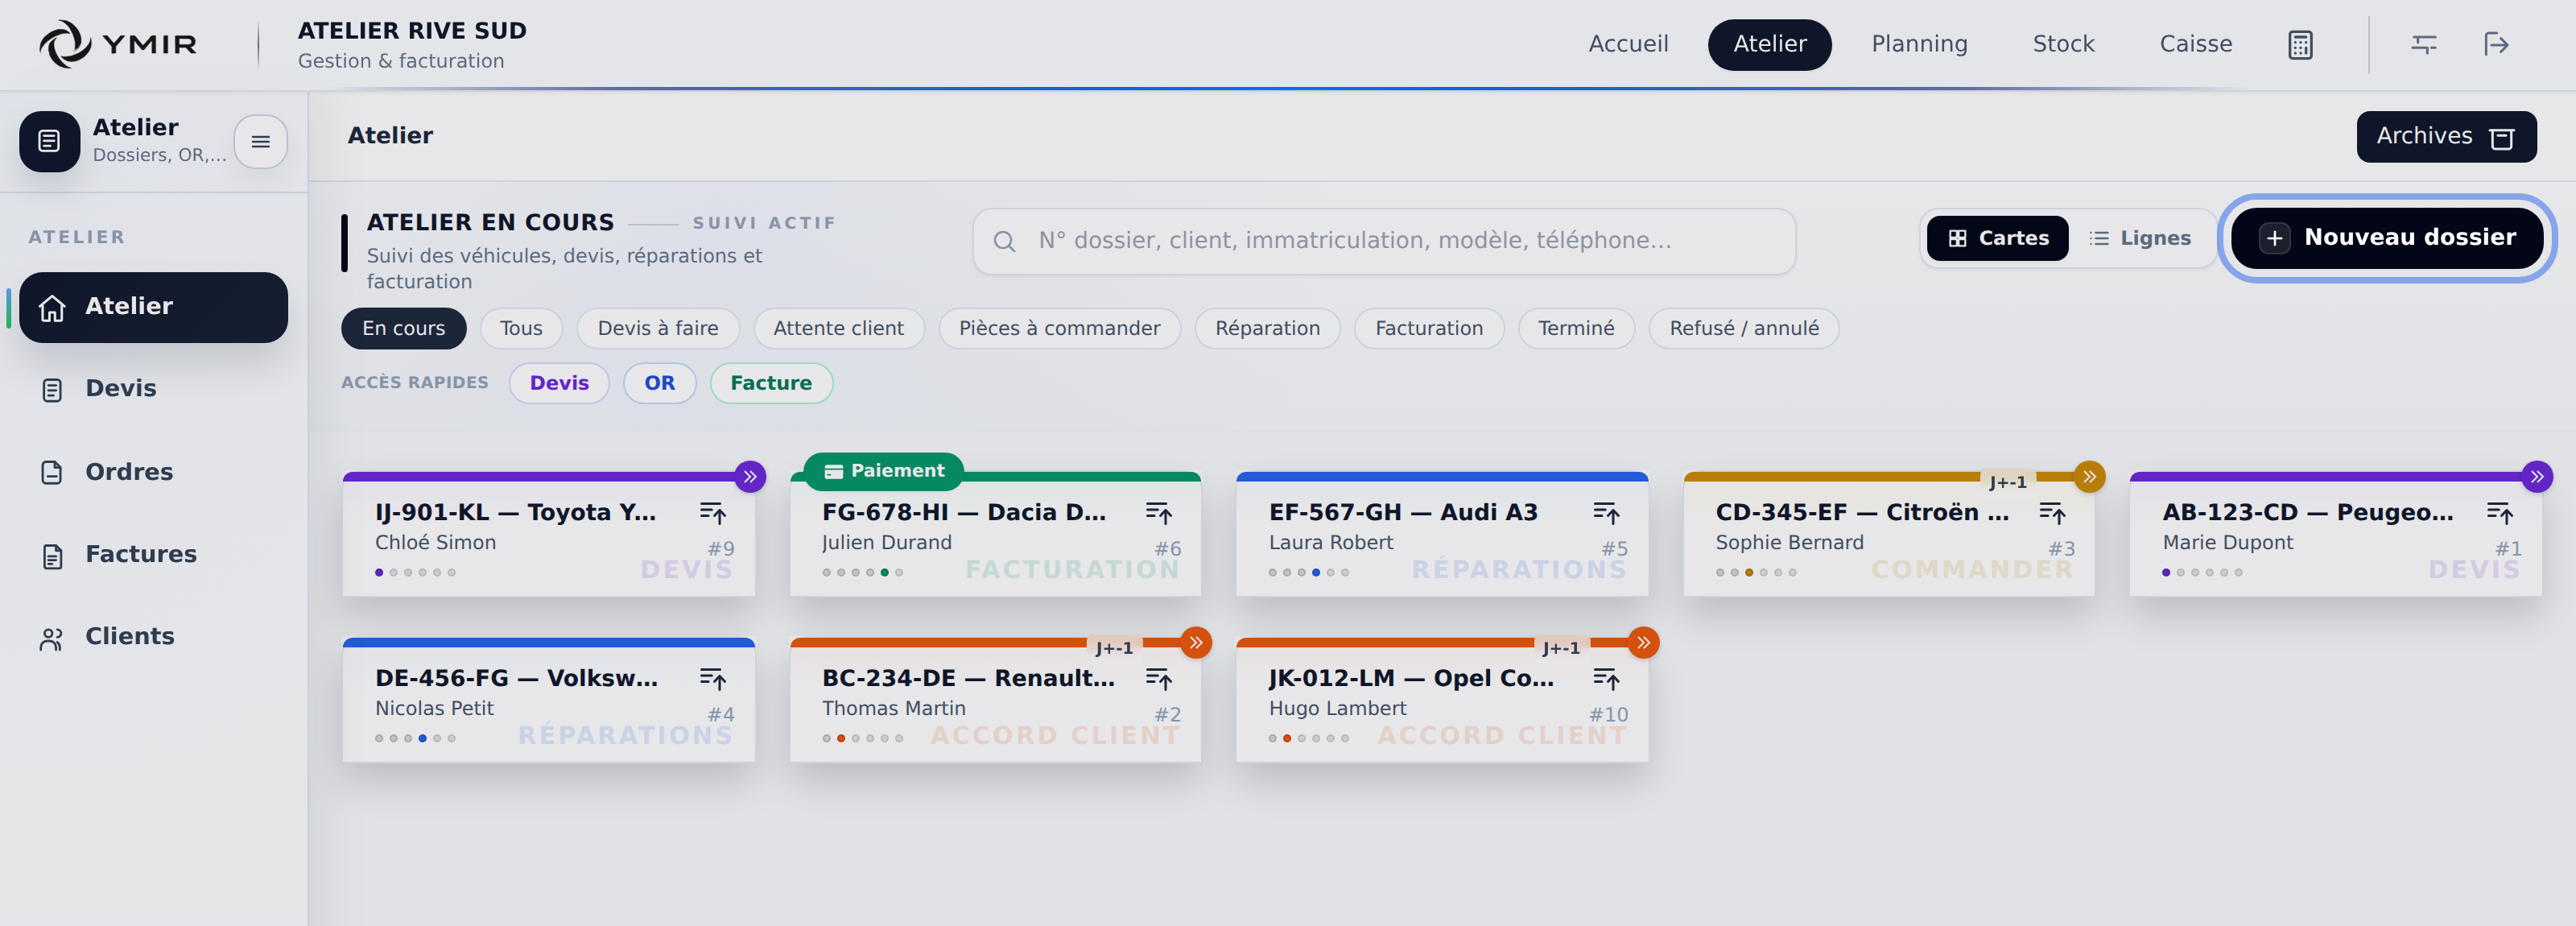Viewport: 2576px width, 926px height.
Task: Click customer name Marie Dupont
Action: [2227, 542]
